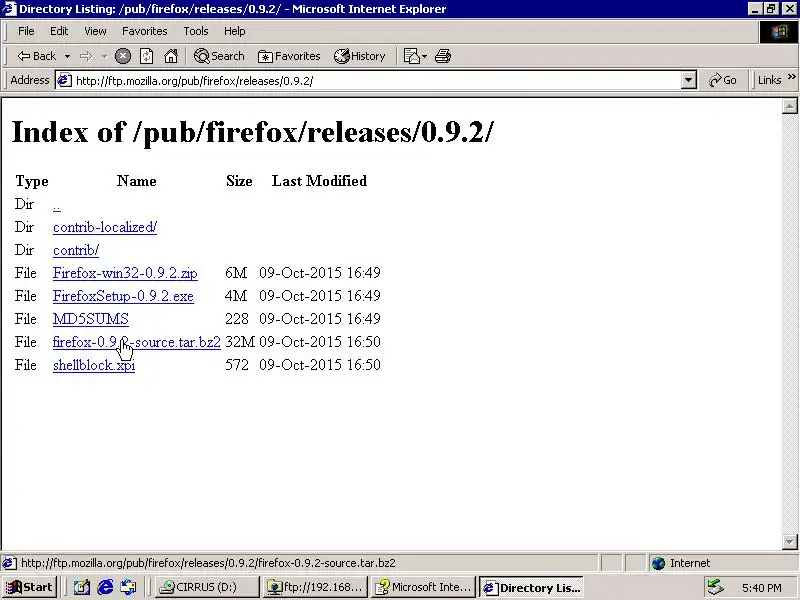Viewport: 800px width, 600px height.
Task: Click the system tray network icon
Action: click(715, 587)
